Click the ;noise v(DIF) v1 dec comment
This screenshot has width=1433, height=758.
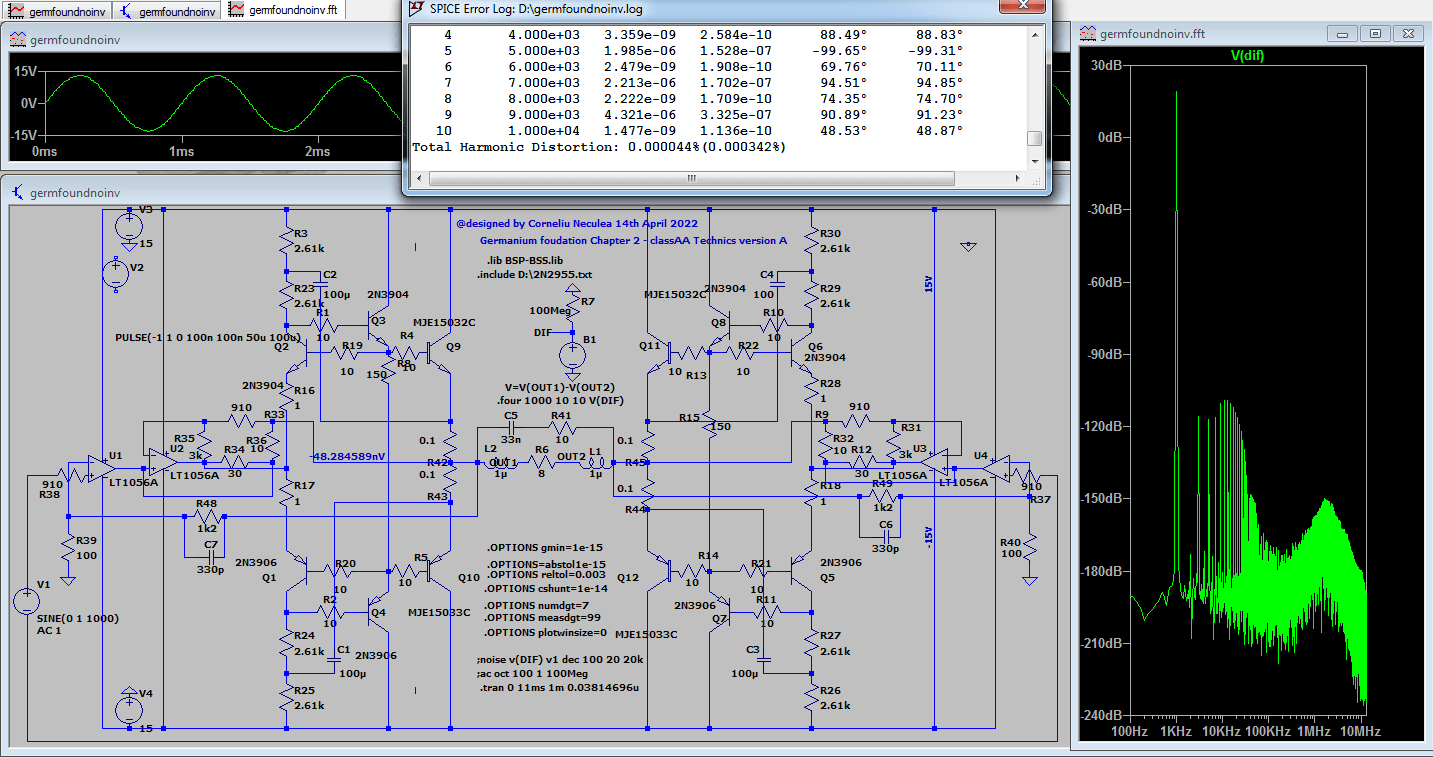pyautogui.click(x=561, y=660)
